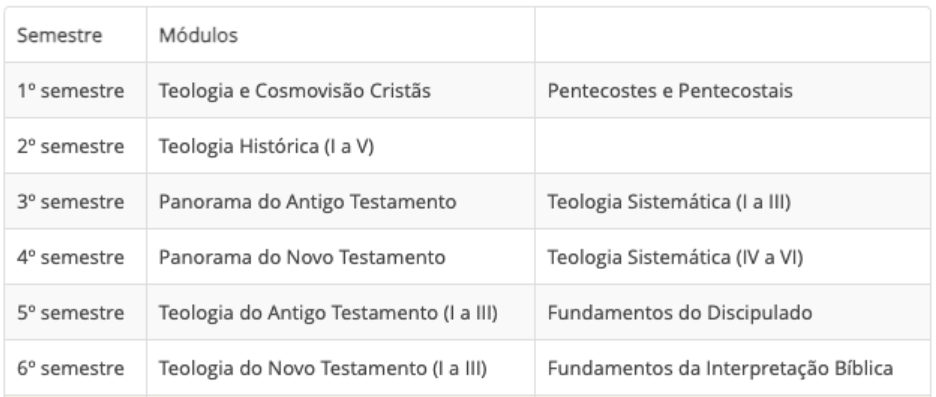Click Teologia Histórica (I a V)
The image size is (936, 397).
266,146
